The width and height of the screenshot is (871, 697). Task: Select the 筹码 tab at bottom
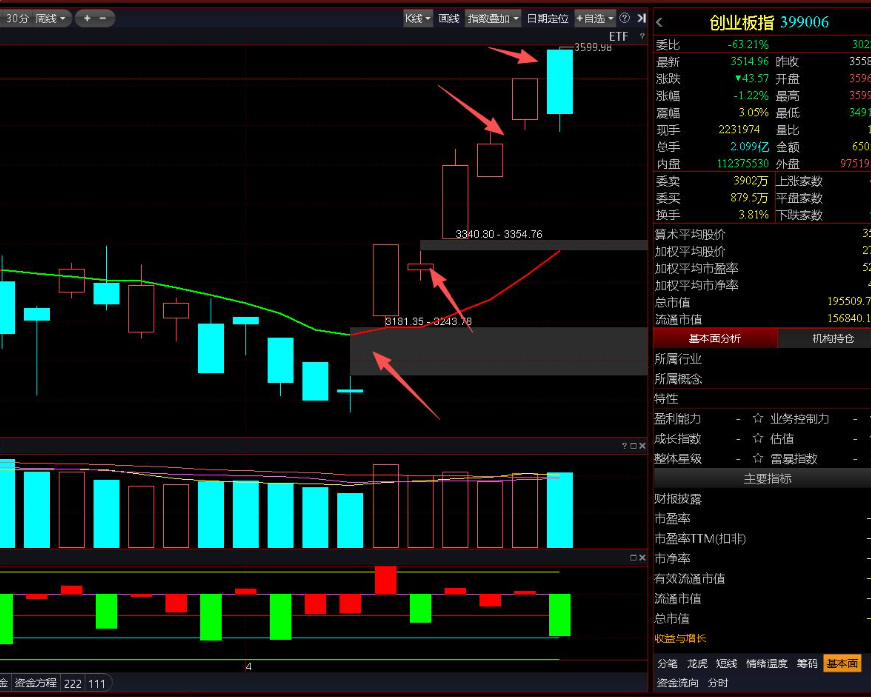click(x=806, y=663)
